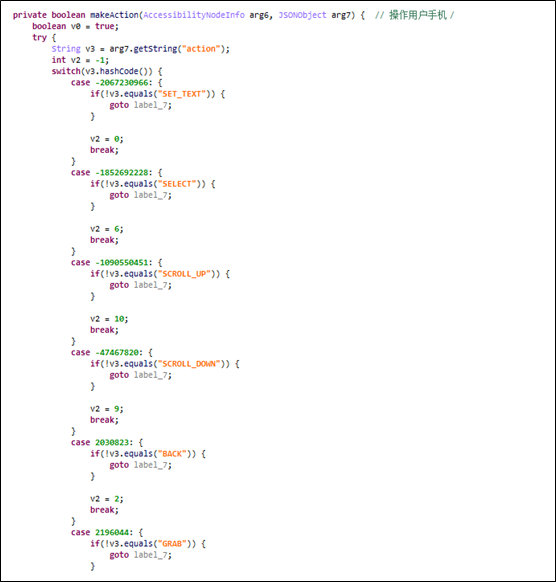Image resolution: width=556 pixels, height=582 pixels.
Task: Click goto label_7 under SET_TEXT check
Action: (140, 105)
